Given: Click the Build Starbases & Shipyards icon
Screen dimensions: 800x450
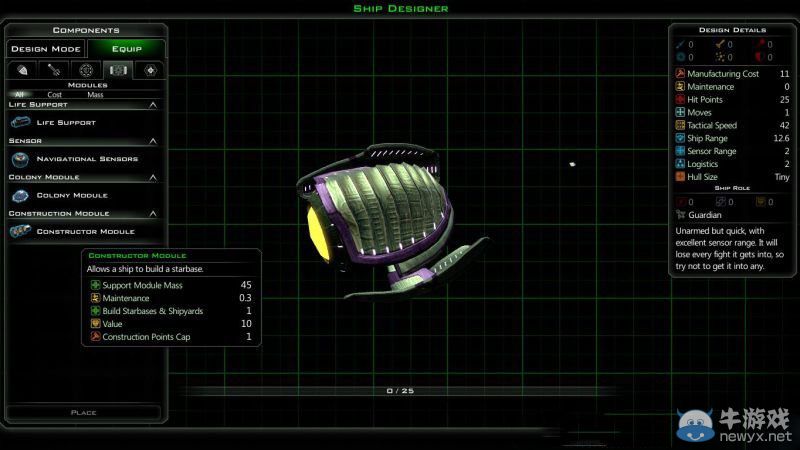Looking at the screenshot, I should 95,311.
